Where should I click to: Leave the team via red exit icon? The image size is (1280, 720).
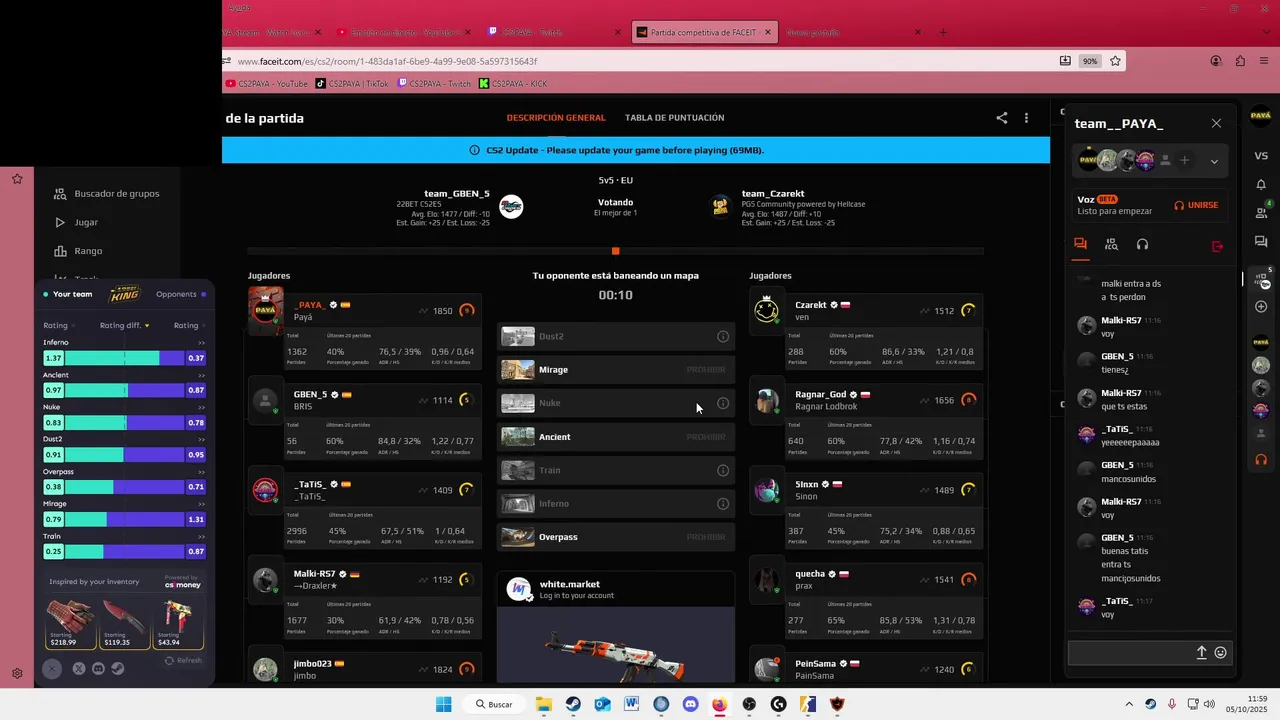1217,245
